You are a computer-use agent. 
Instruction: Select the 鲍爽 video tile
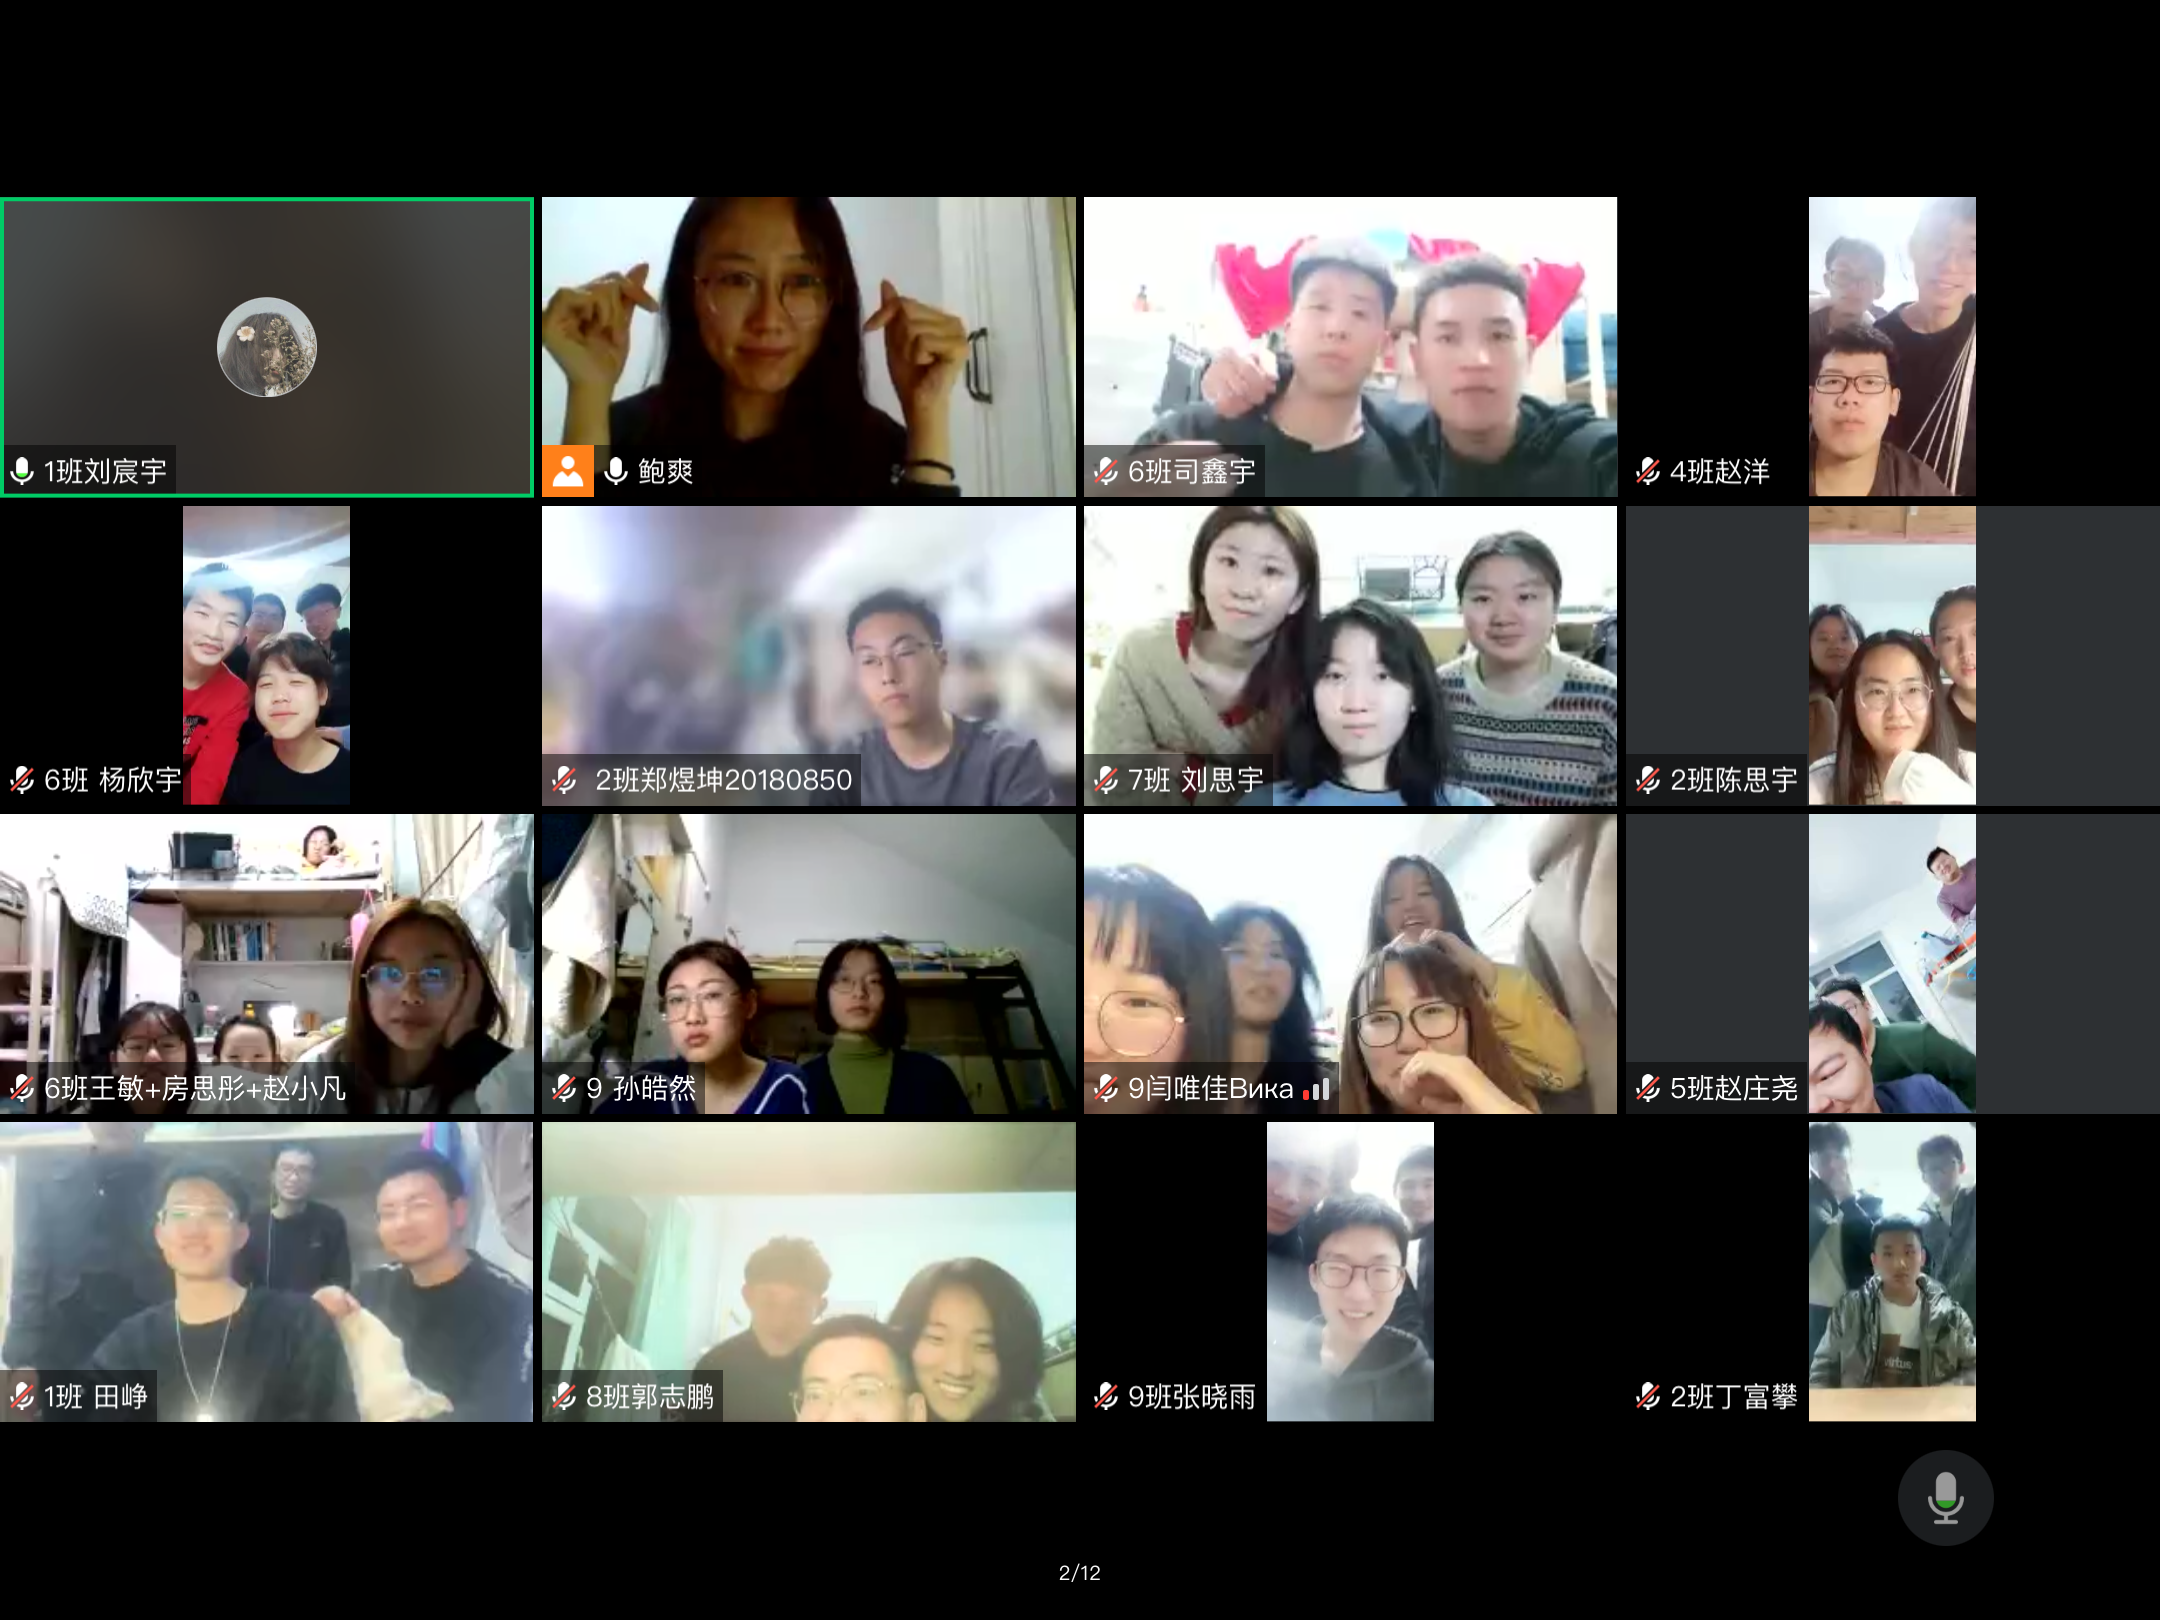point(809,347)
